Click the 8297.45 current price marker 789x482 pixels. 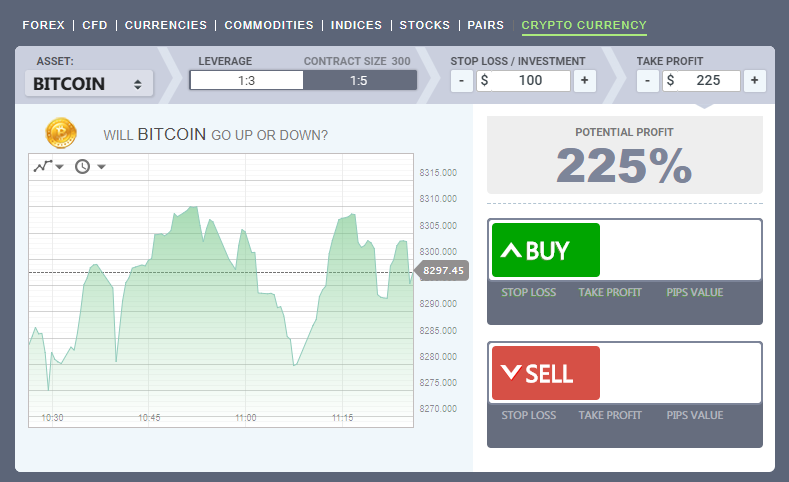pyautogui.click(x=442, y=271)
